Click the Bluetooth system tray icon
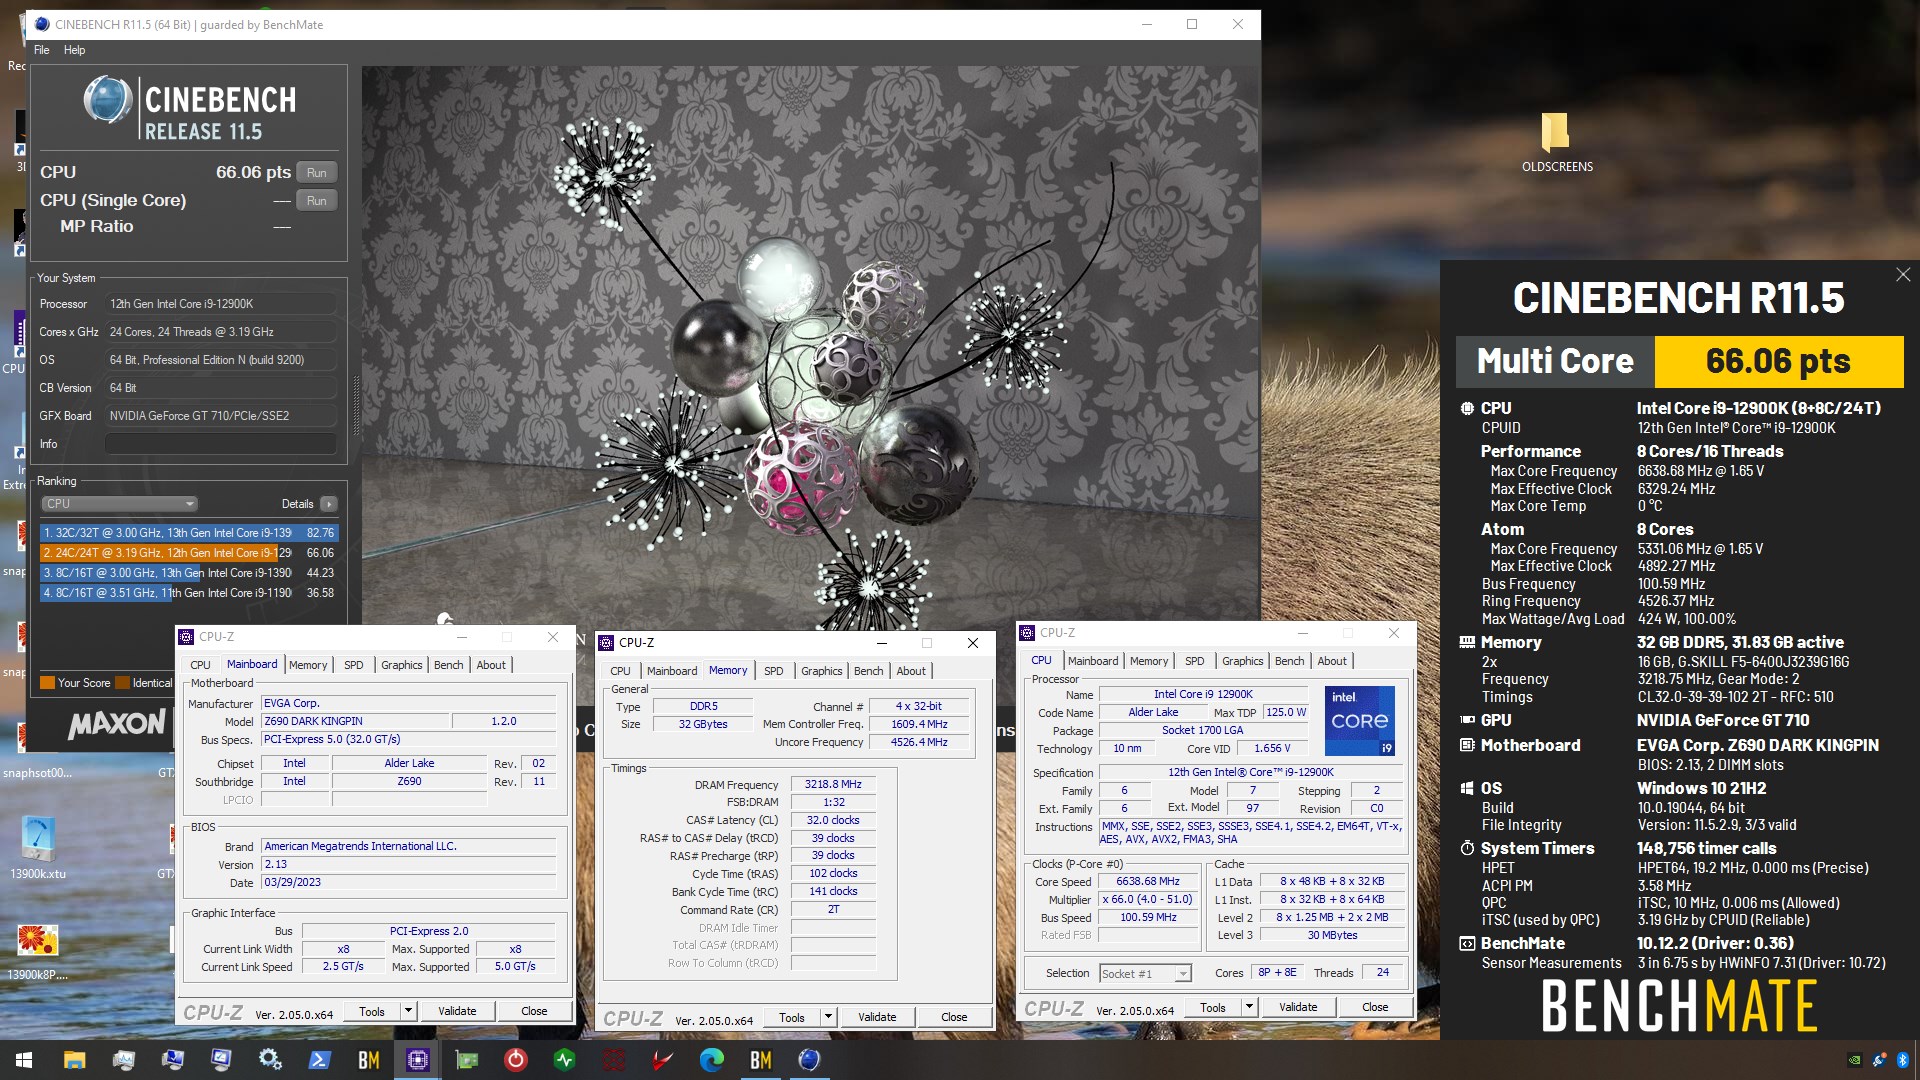Viewport: 1920px width, 1080px height. coord(1903,1060)
